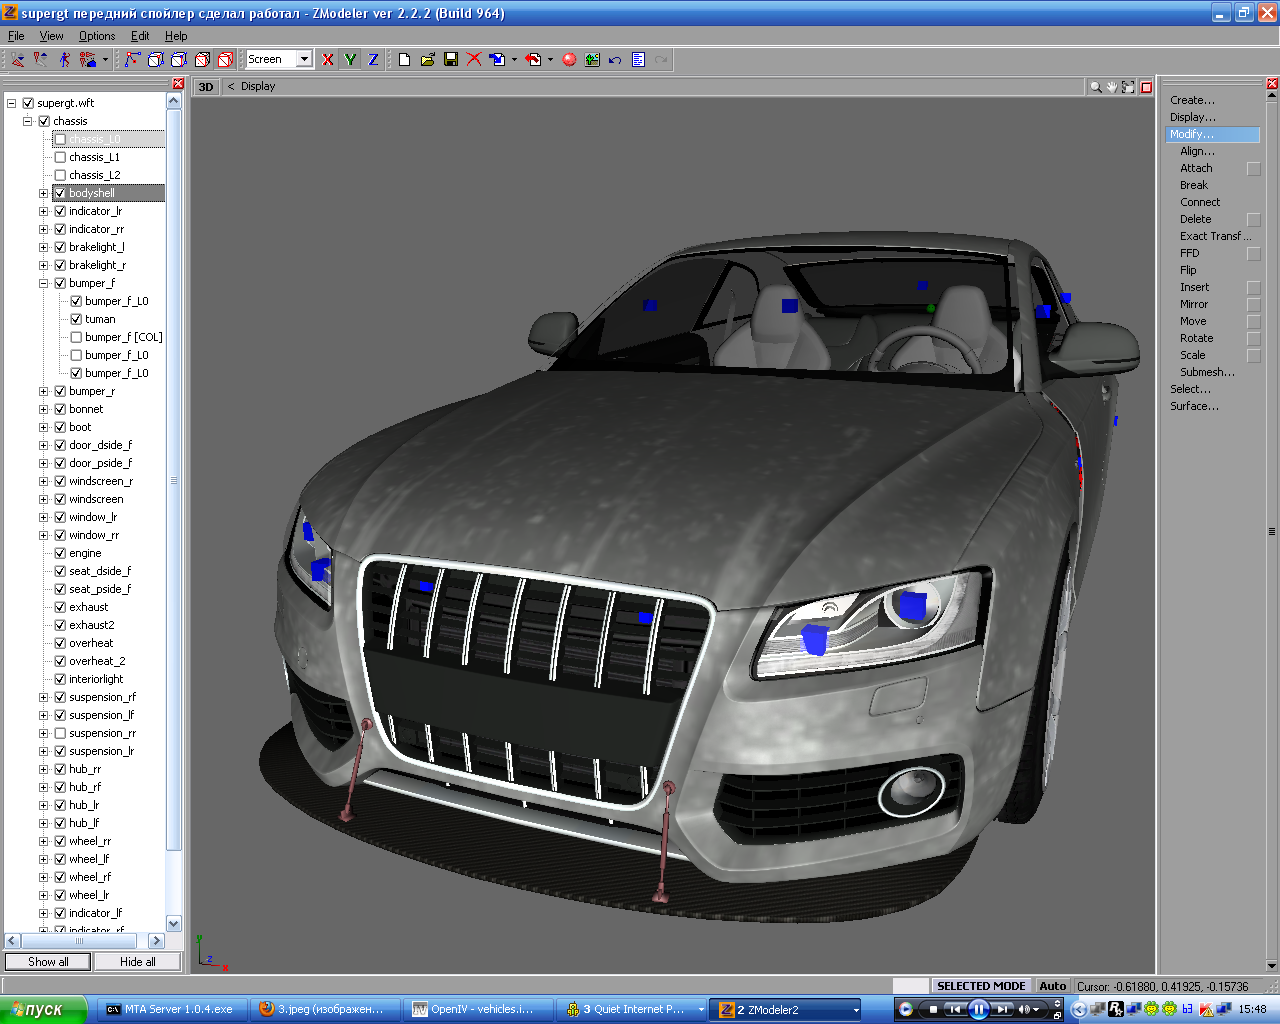1280x1024 pixels.
Task: Click the Hide all button
Action: pos(137,961)
